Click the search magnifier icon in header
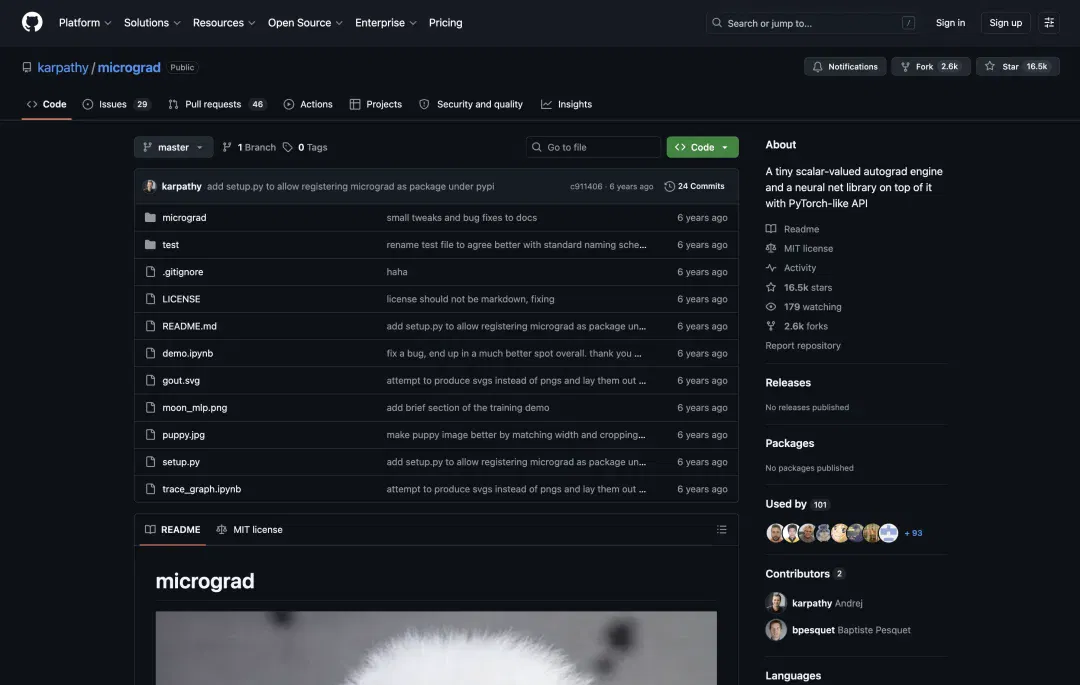 [716, 23]
